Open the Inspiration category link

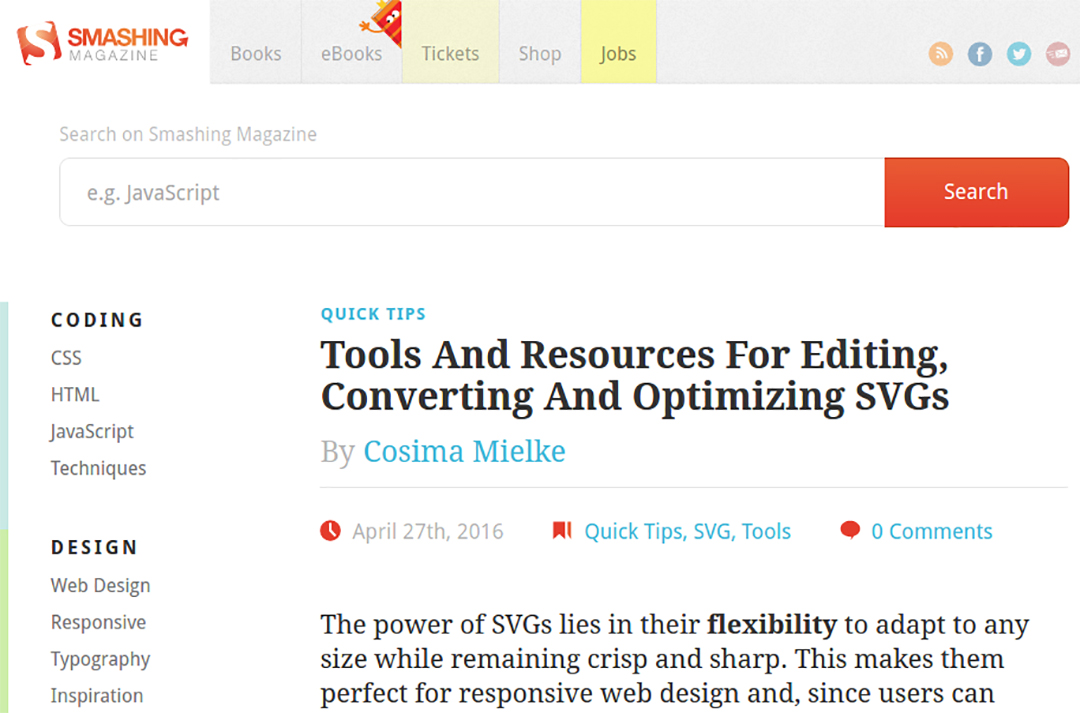97,696
